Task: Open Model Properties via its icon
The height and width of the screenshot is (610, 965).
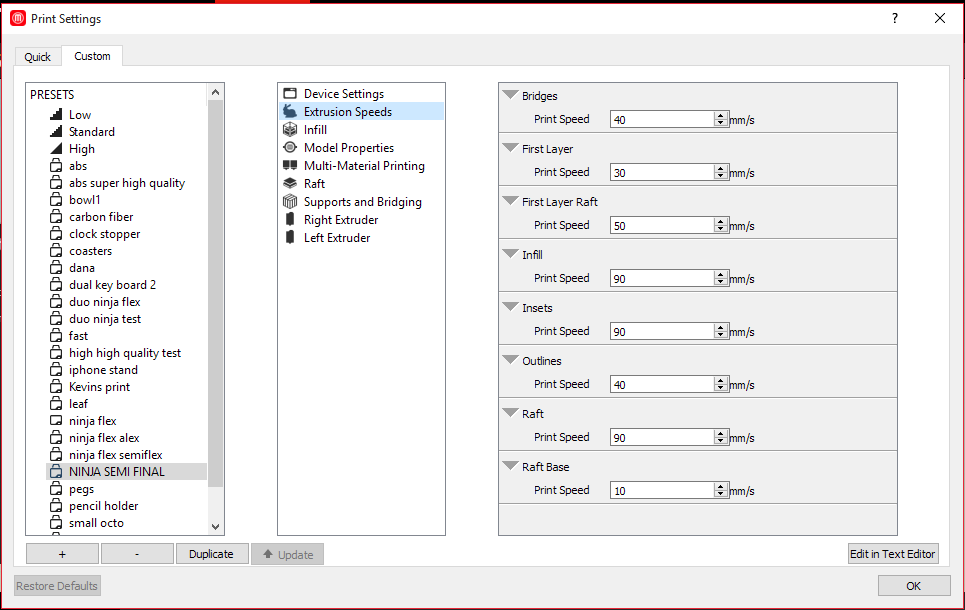Action: click(290, 148)
